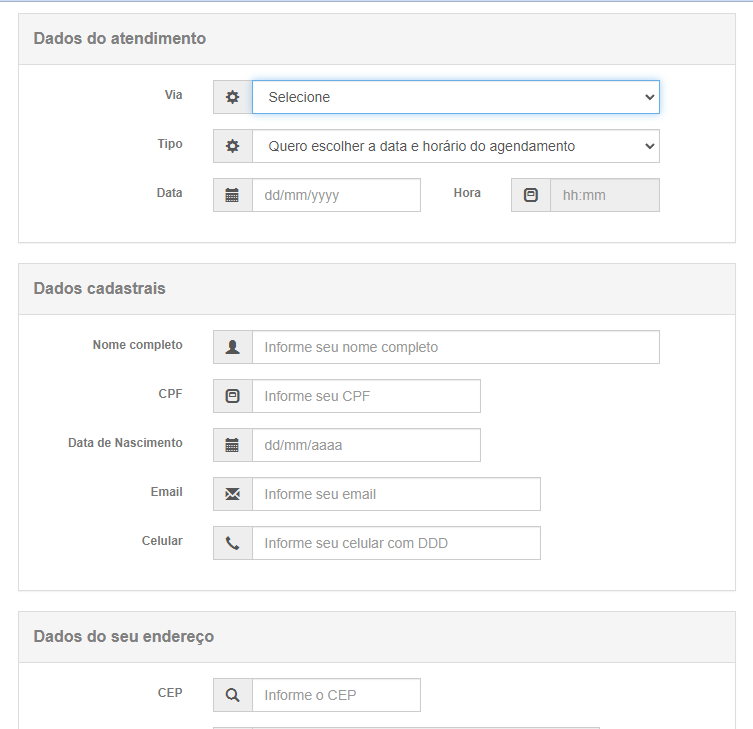Viewport: 753px width, 729px height.
Task: Click the phone icon beside Celular
Action: click(x=233, y=543)
